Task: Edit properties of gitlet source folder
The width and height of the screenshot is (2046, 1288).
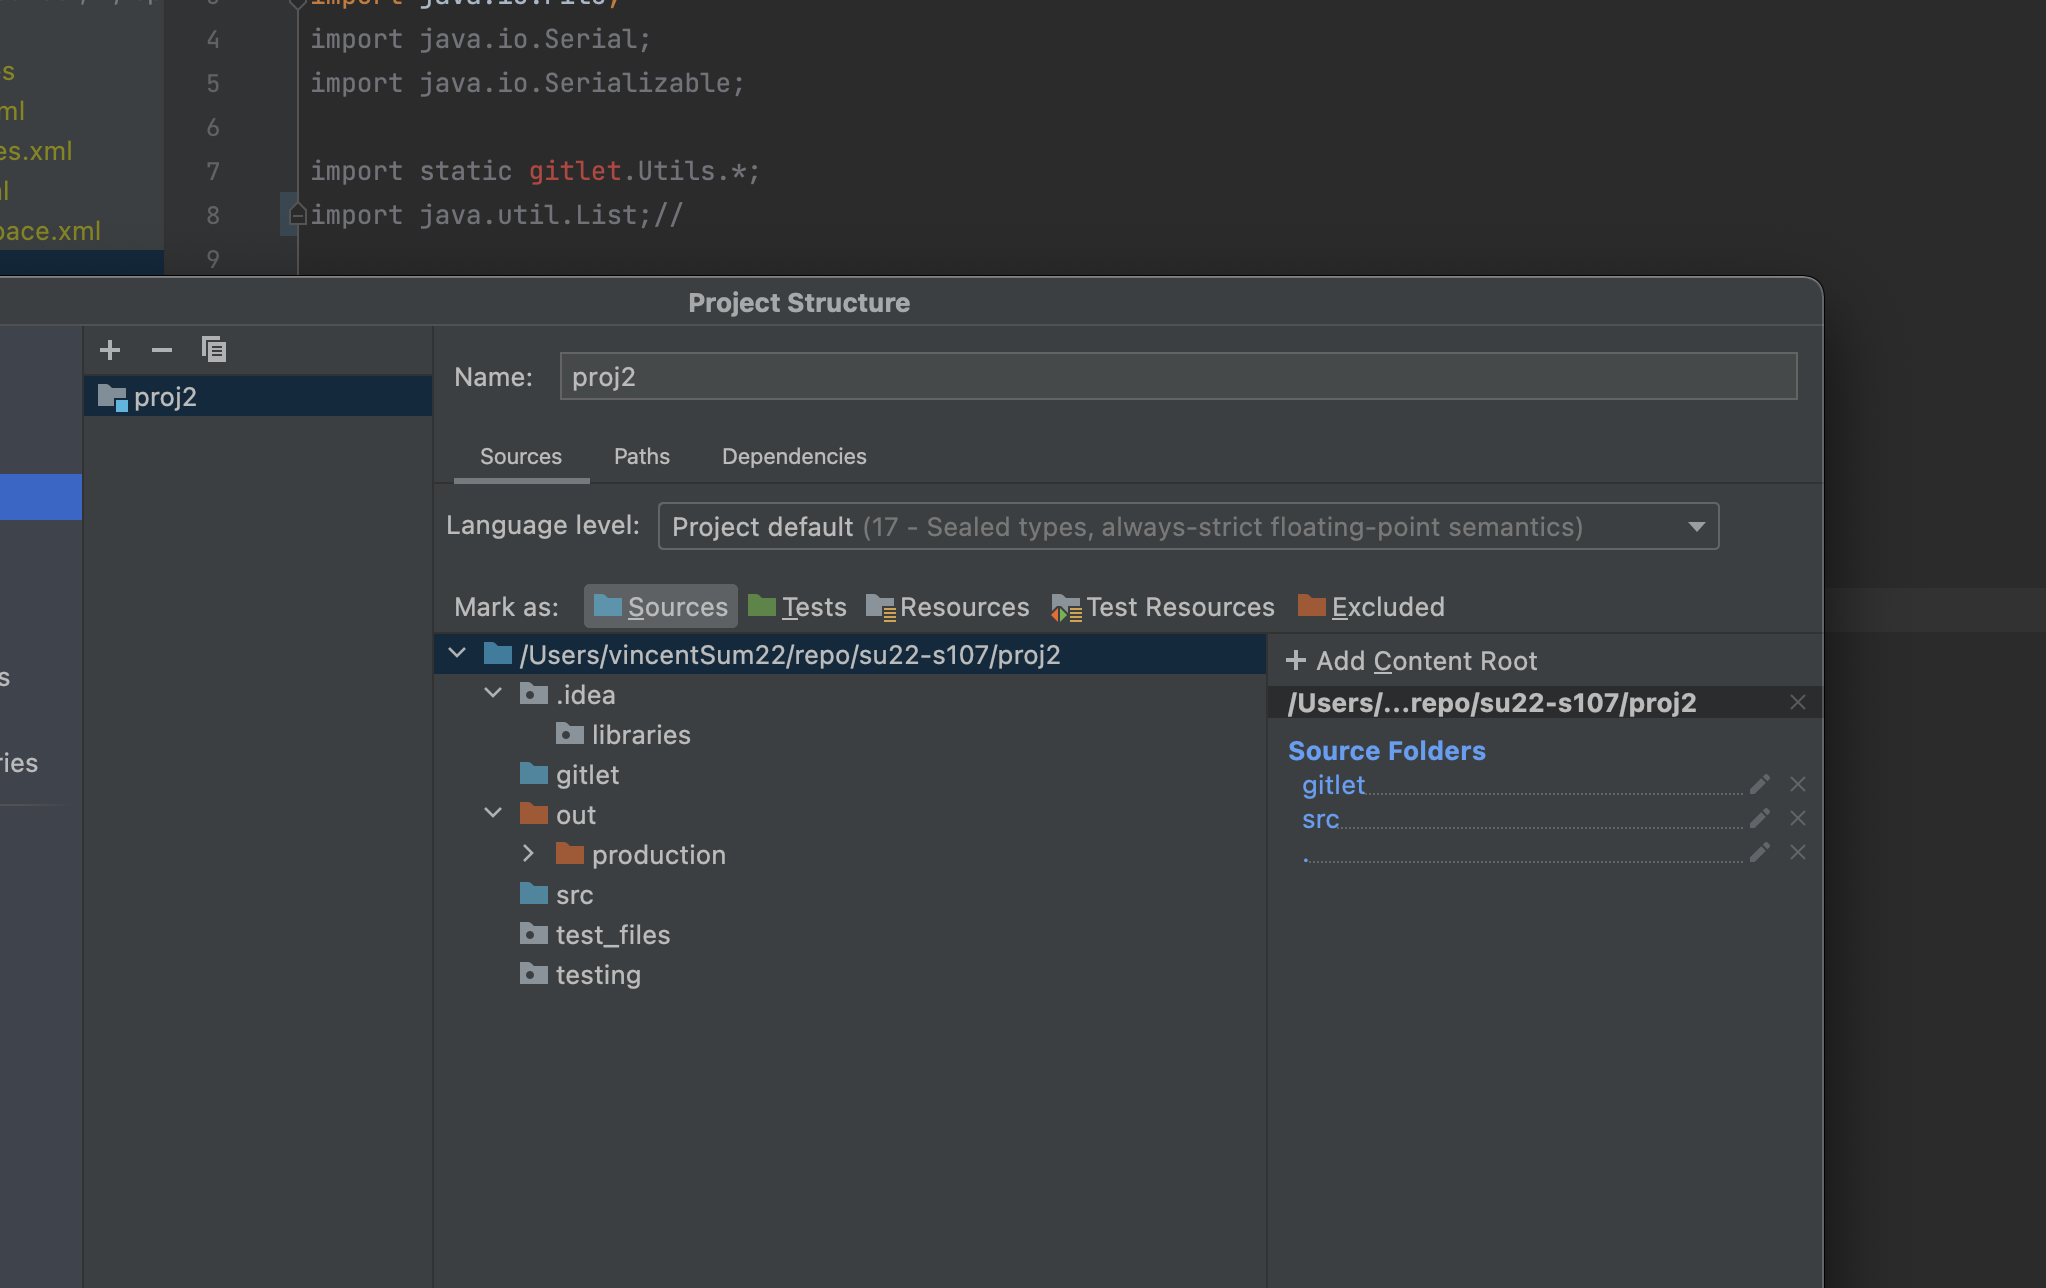Action: (1760, 785)
